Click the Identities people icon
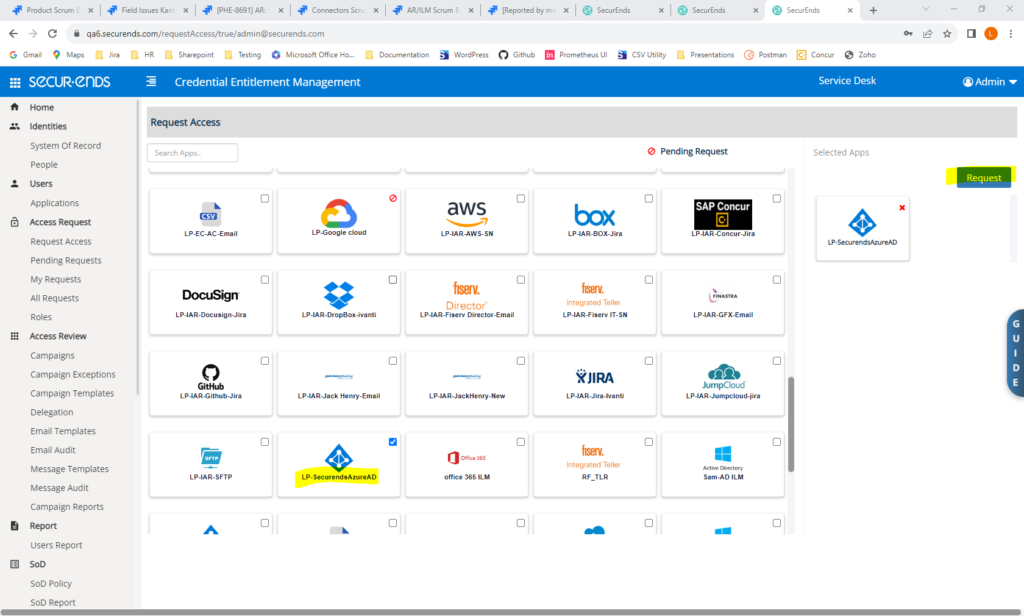The height and width of the screenshot is (616, 1024). coord(14,126)
